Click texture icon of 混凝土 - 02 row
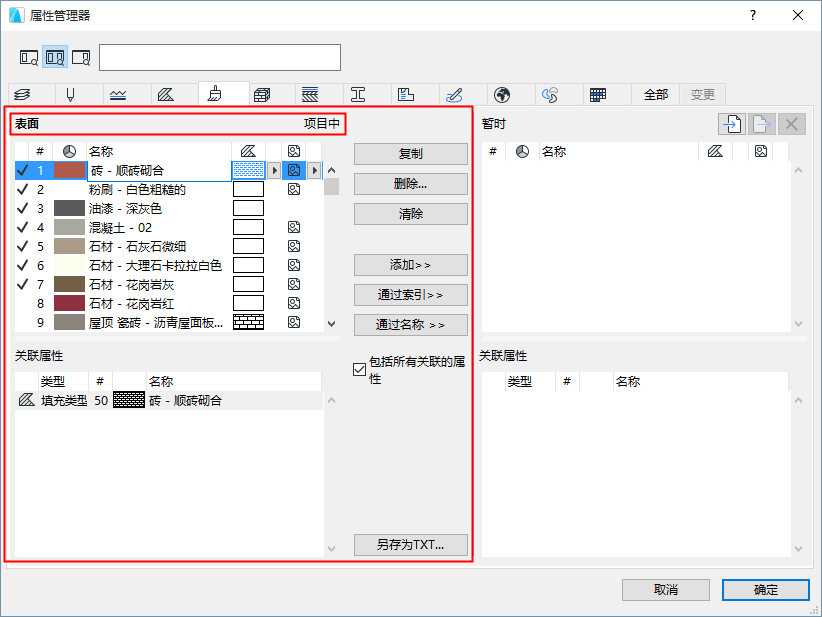The width and height of the screenshot is (822, 617). (x=294, y=227)
